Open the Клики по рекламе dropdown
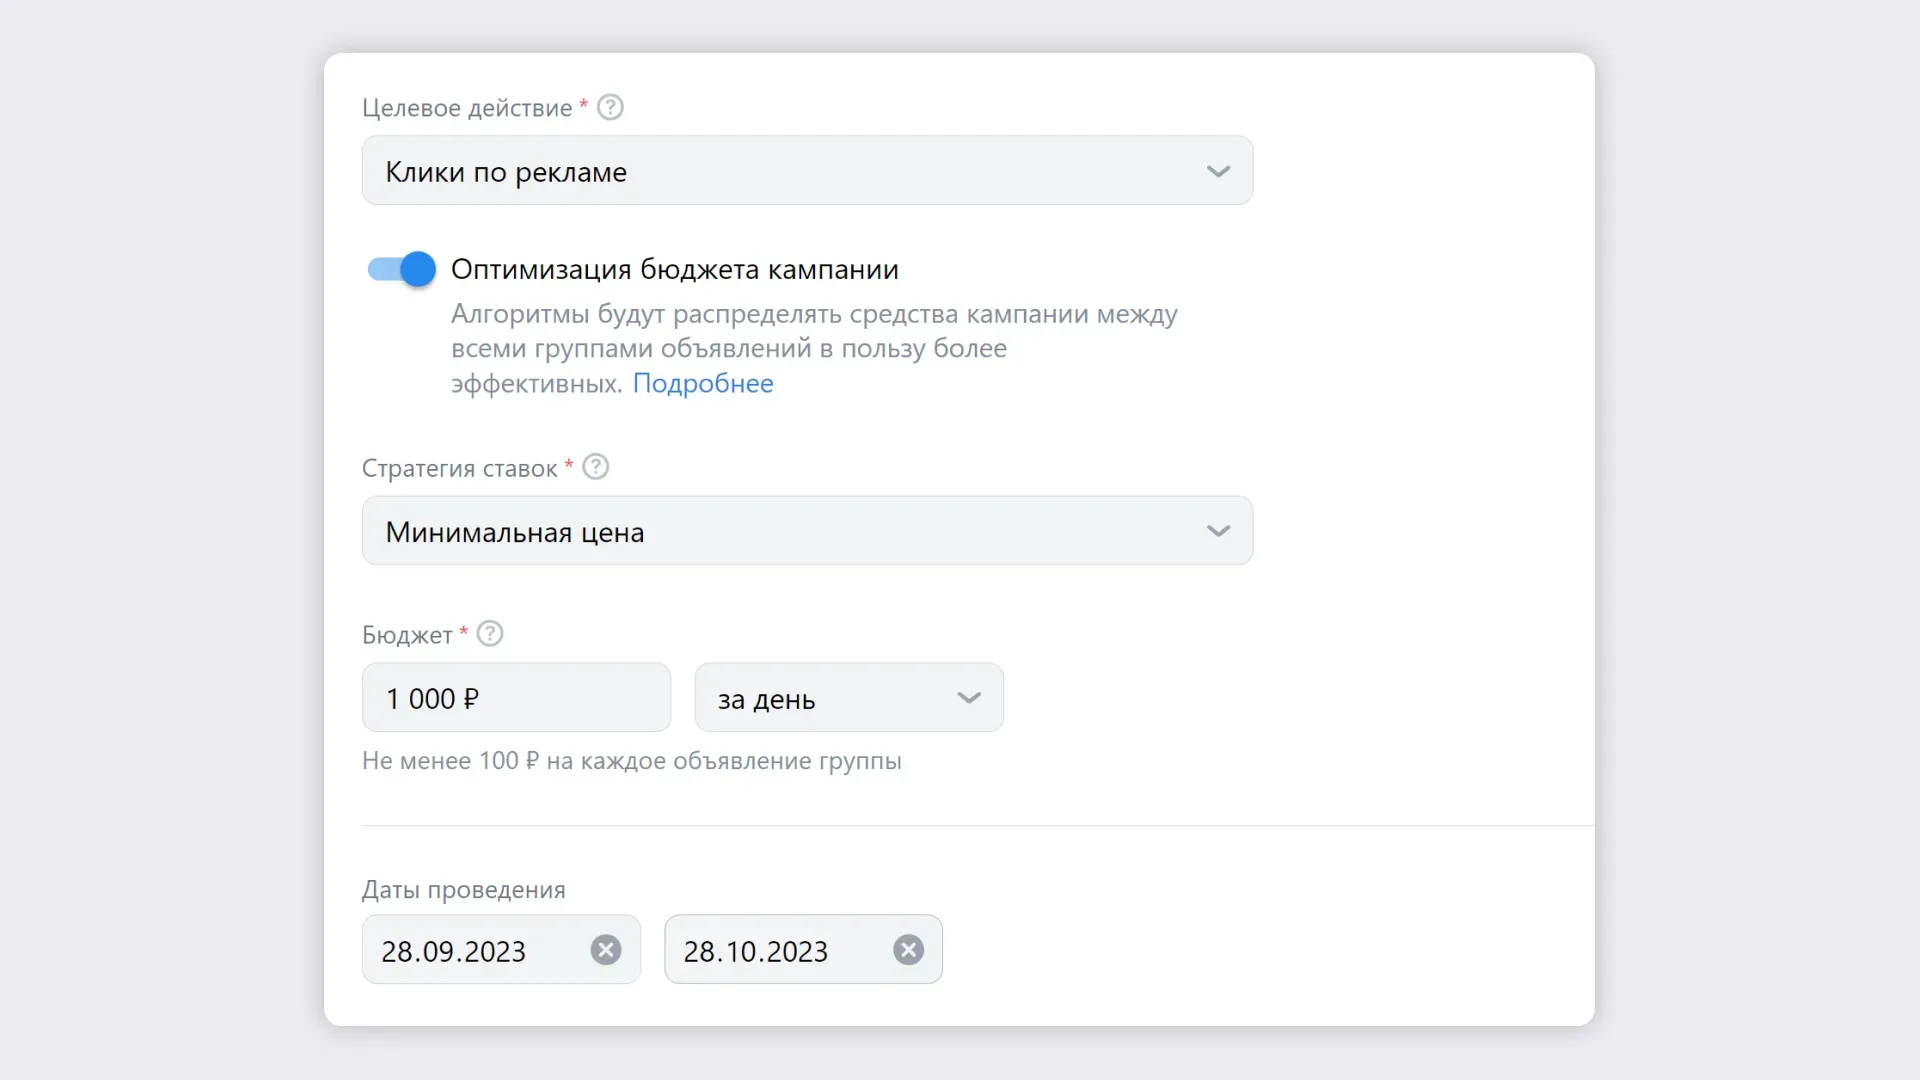Screen dimensions: 1920x1080 point(807,171)
